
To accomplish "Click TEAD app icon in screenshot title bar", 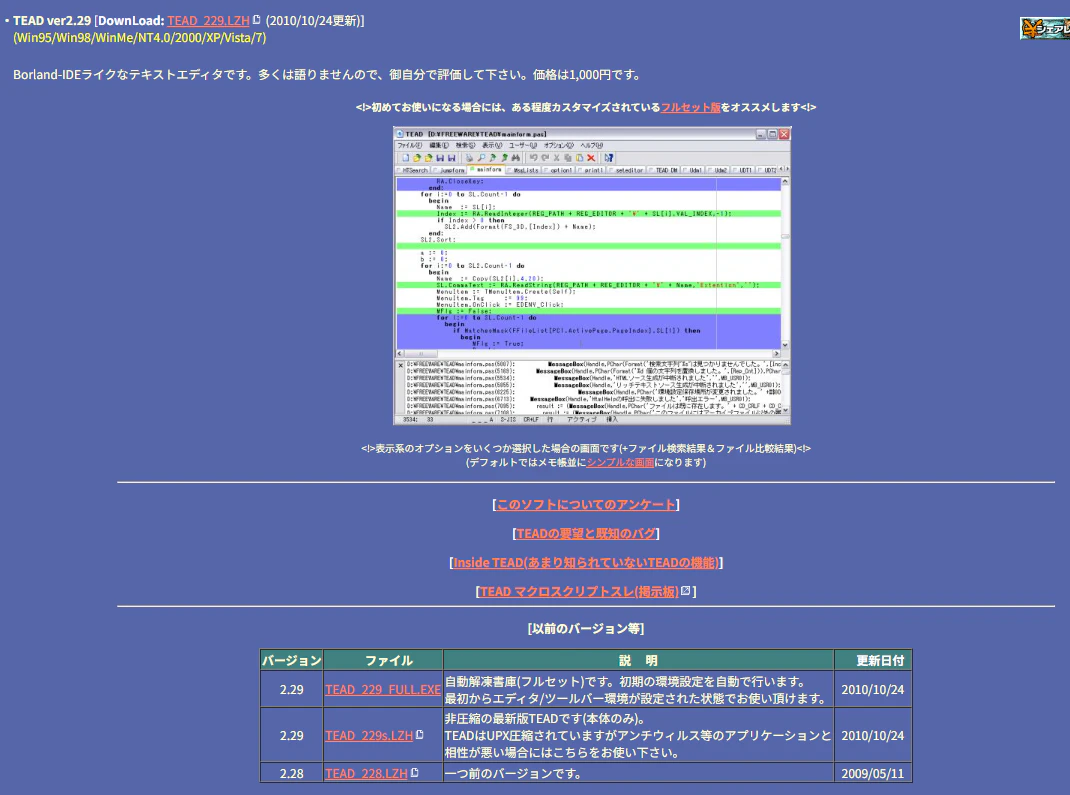I will [x=400, y=134].
